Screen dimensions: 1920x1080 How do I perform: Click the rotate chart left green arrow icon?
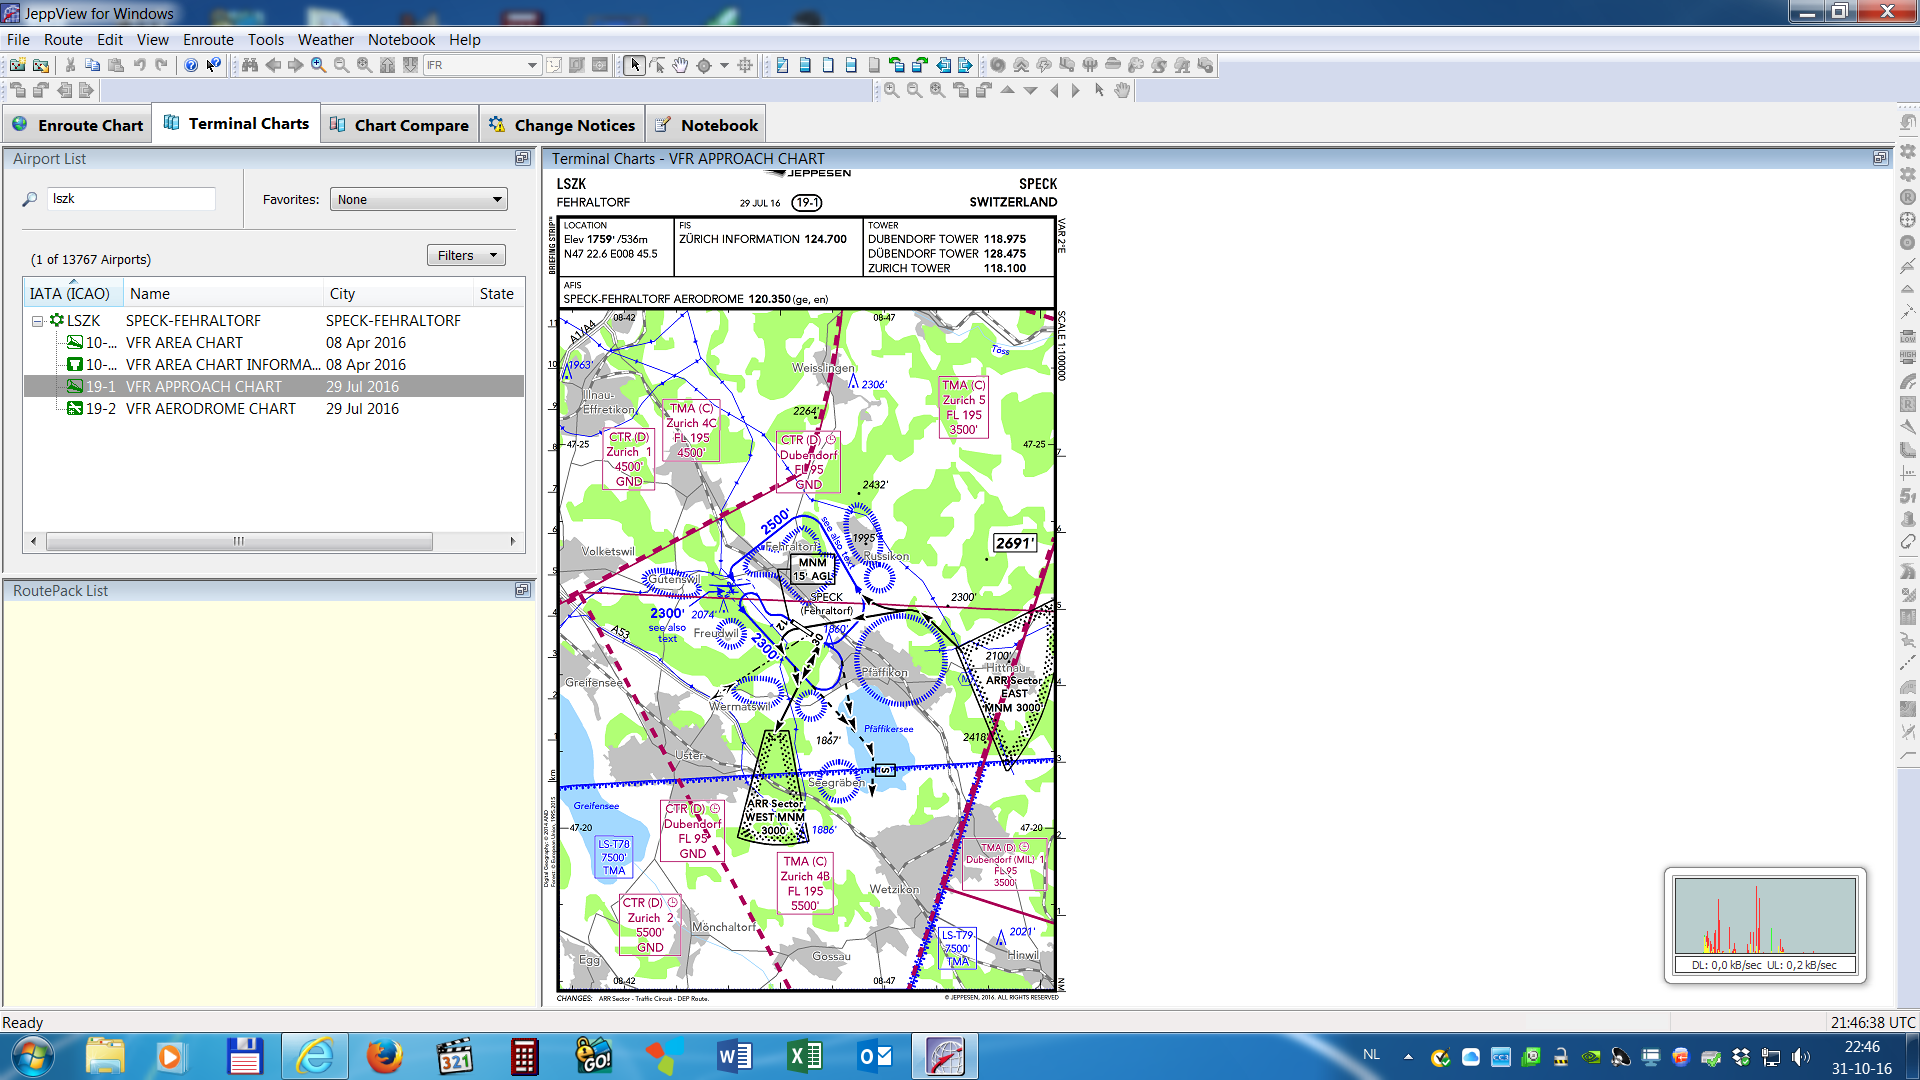pos(897,65)
